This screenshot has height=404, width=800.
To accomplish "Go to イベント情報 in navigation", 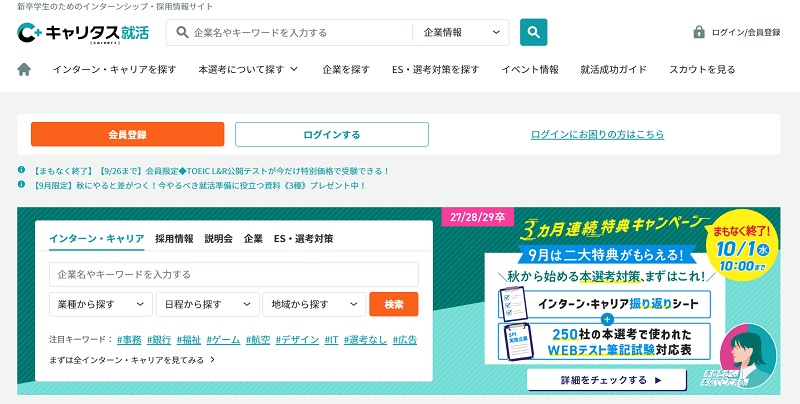I will click(x=530, y=69).
